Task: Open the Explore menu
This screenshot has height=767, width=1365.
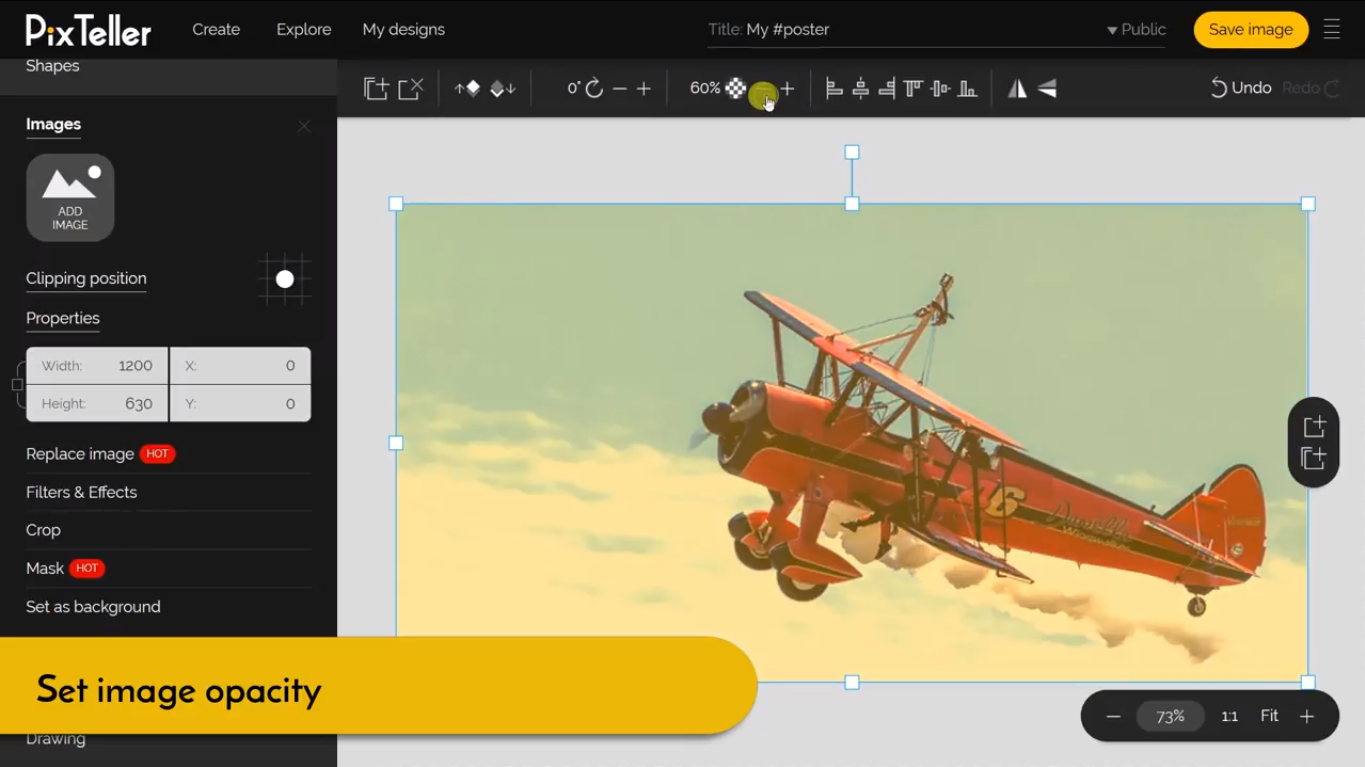Action: tap(303, 30)
